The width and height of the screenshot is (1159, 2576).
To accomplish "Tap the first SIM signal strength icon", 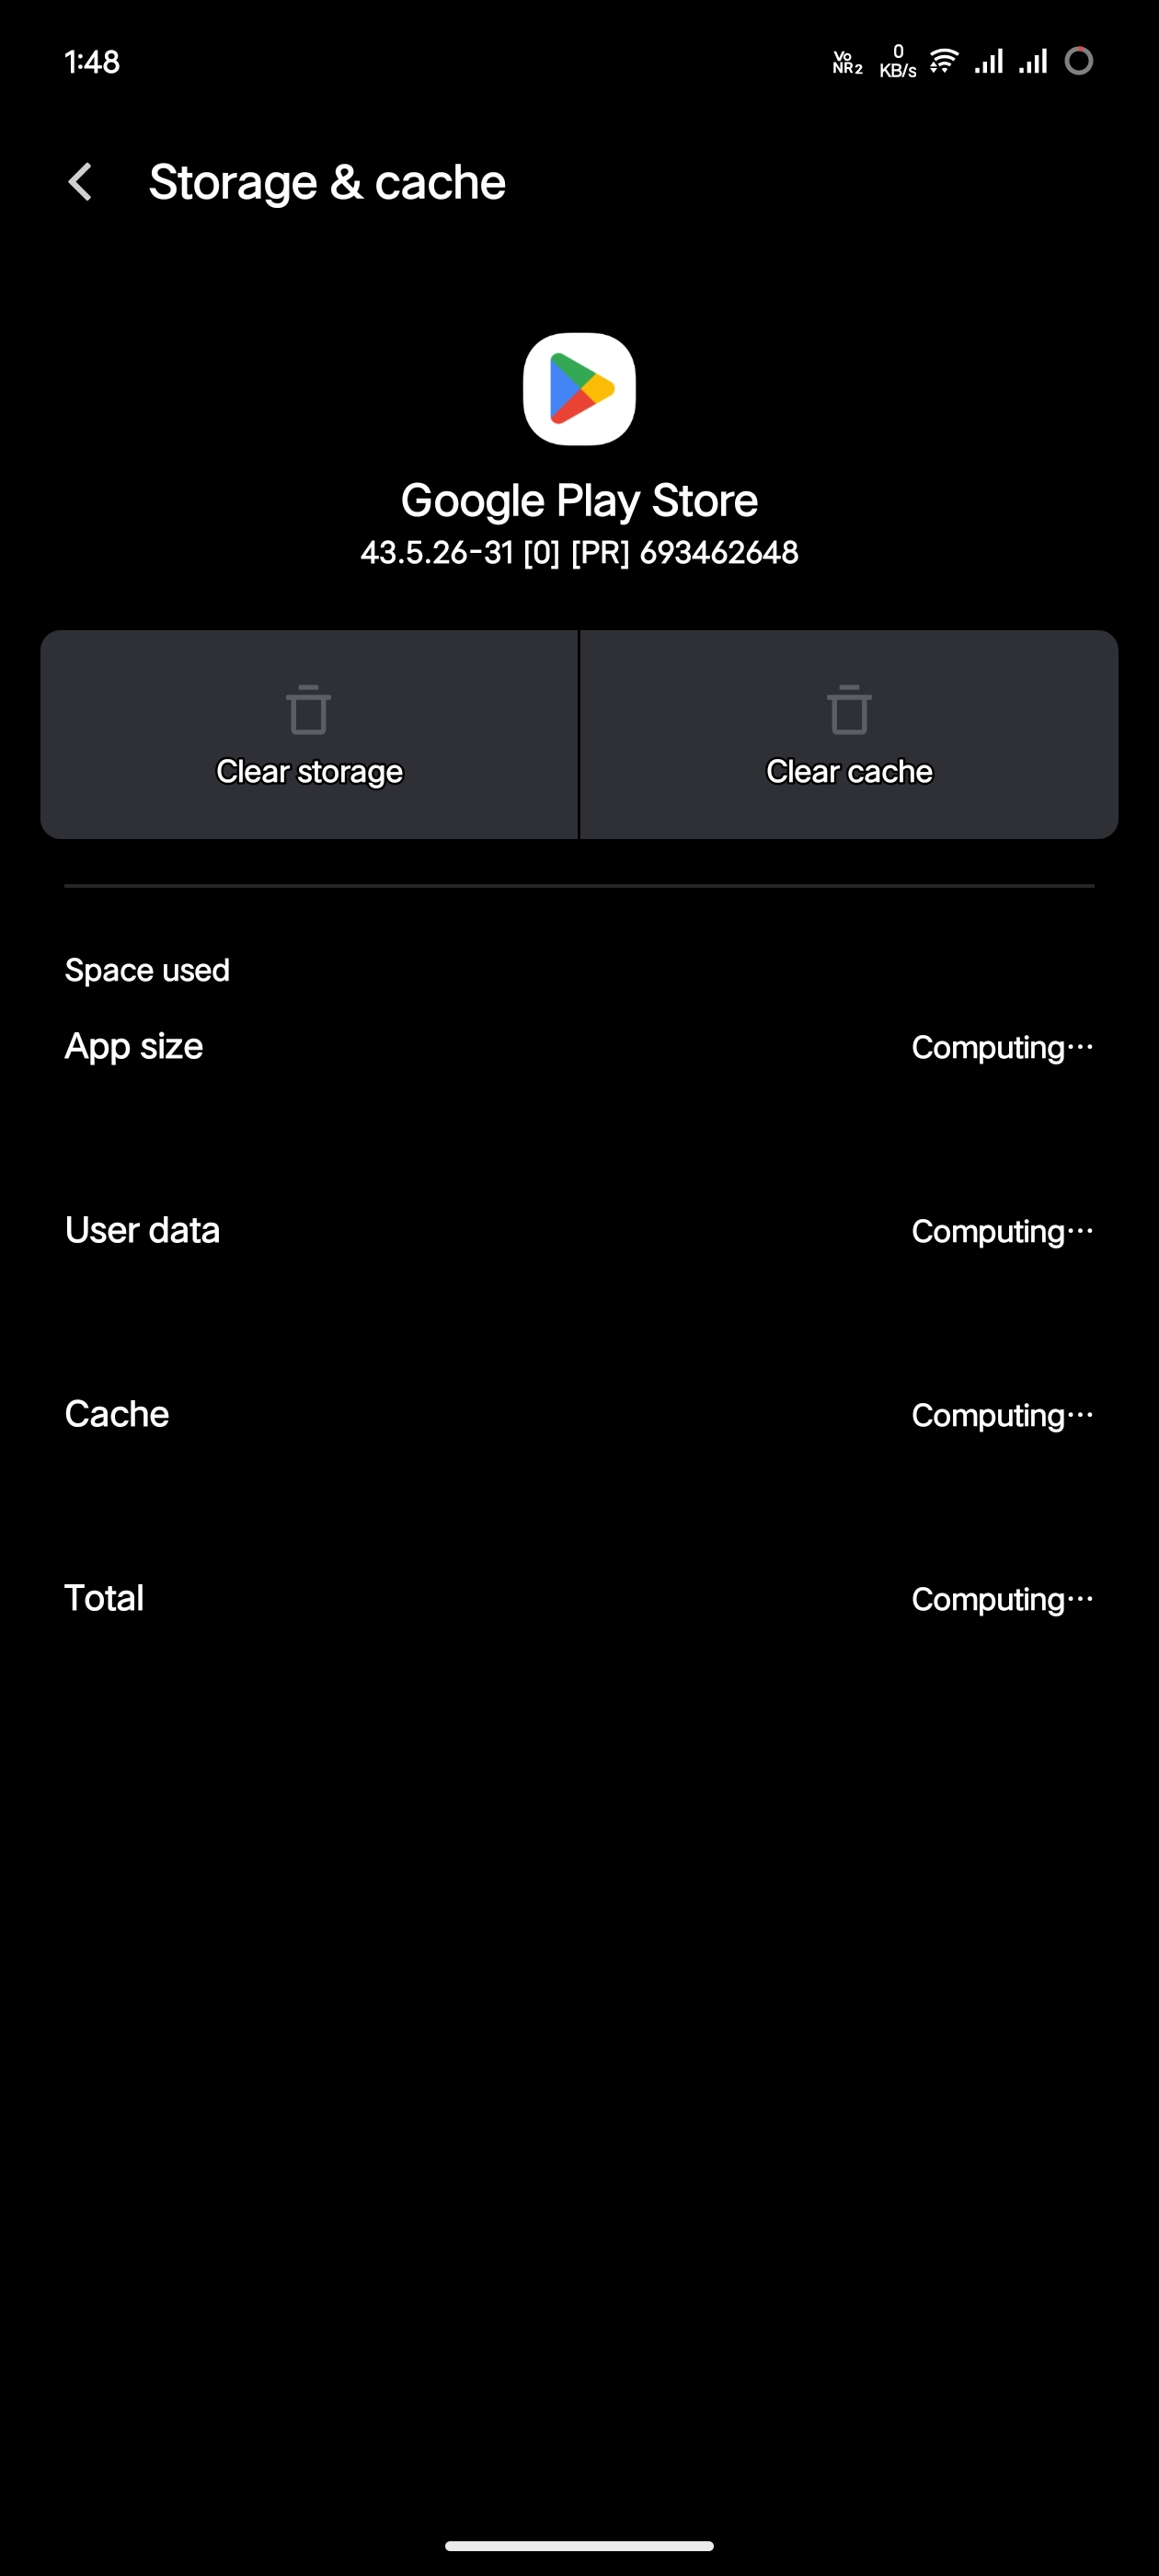I will pyautogui.click(x=989, y=62).
